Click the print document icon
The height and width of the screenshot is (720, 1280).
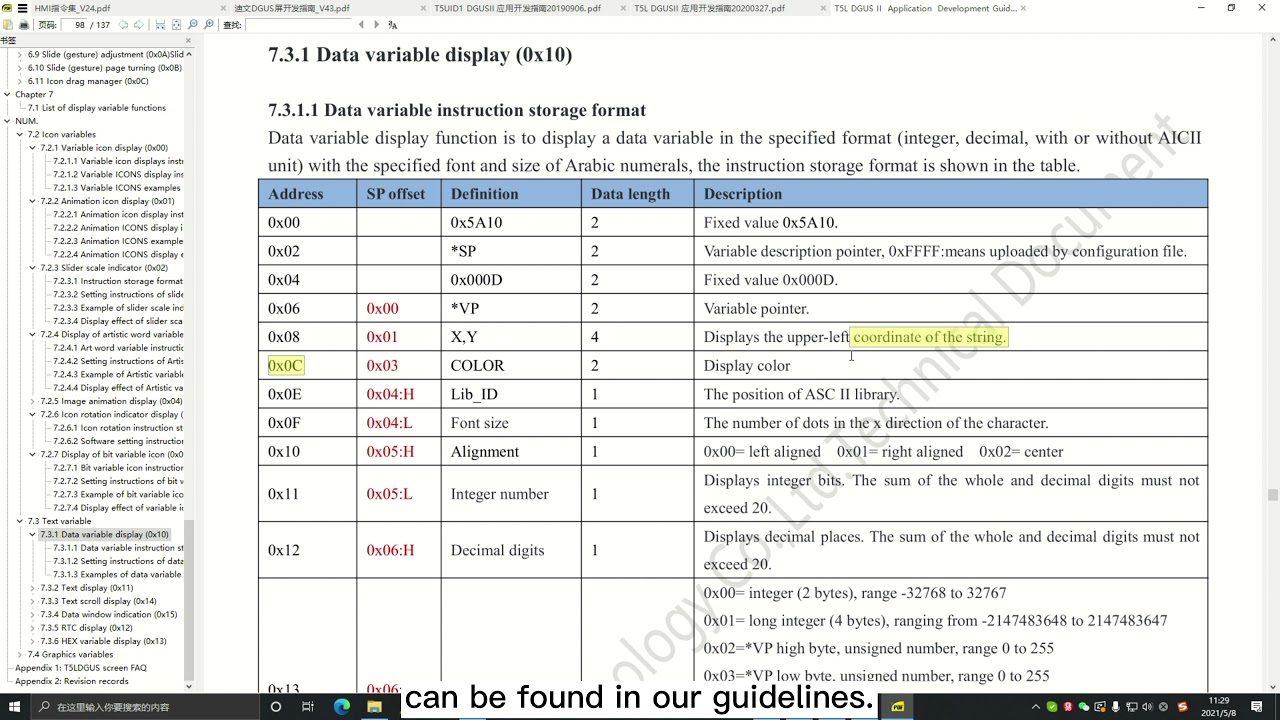(24, 24)
